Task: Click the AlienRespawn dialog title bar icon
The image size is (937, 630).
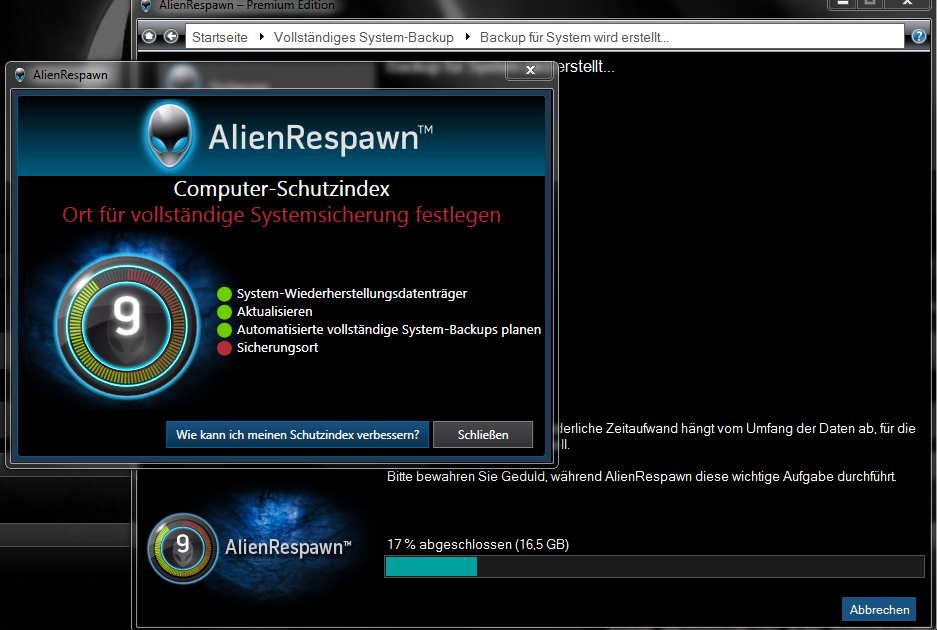Action: [20, 75]
